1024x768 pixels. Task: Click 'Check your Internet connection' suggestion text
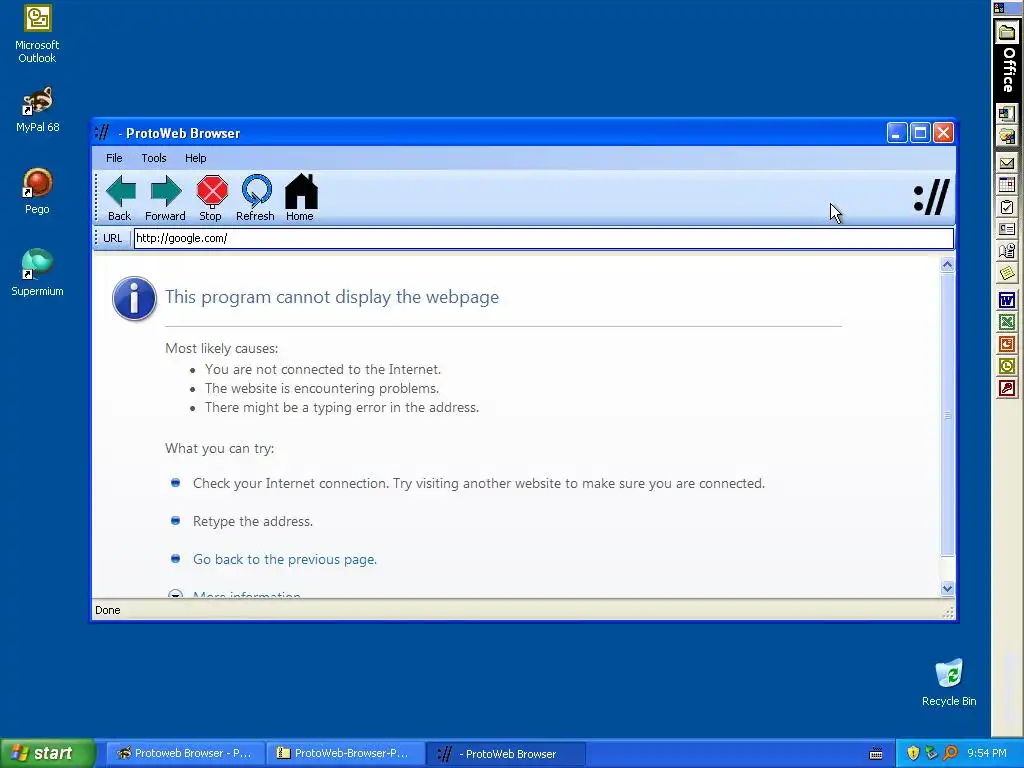[479, 484]
